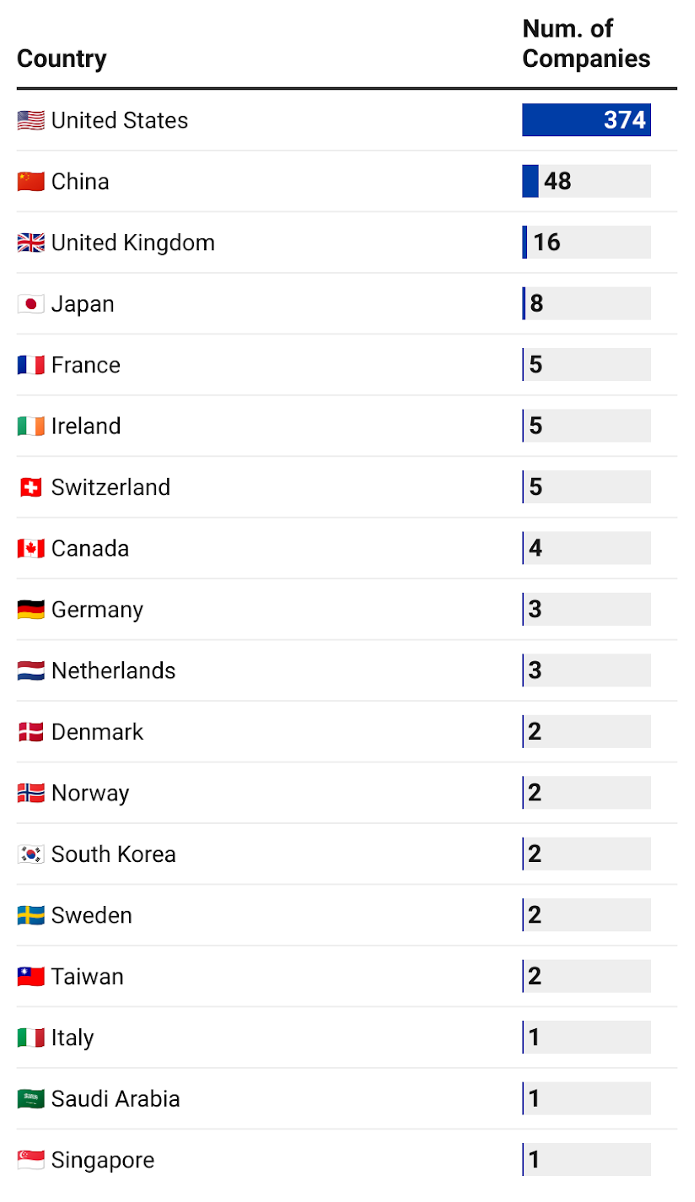Click the Netherlands country name
This screenshot has width=695, height=1202.
113,671
